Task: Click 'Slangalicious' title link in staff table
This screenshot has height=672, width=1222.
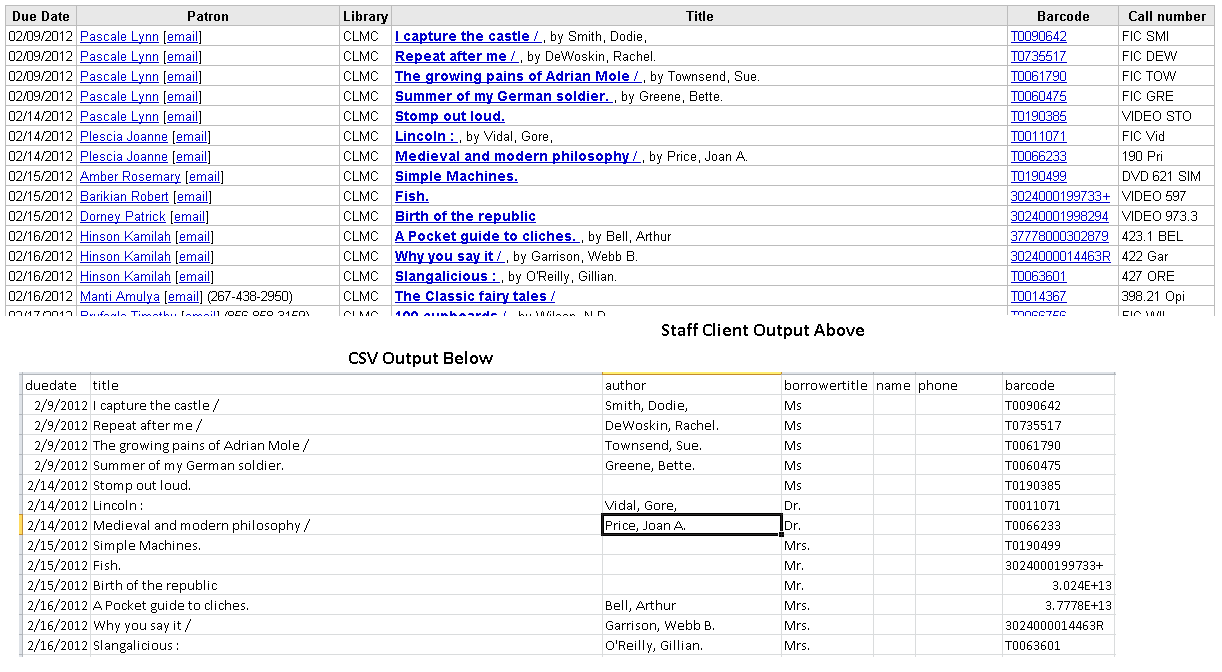Action: 445,276
